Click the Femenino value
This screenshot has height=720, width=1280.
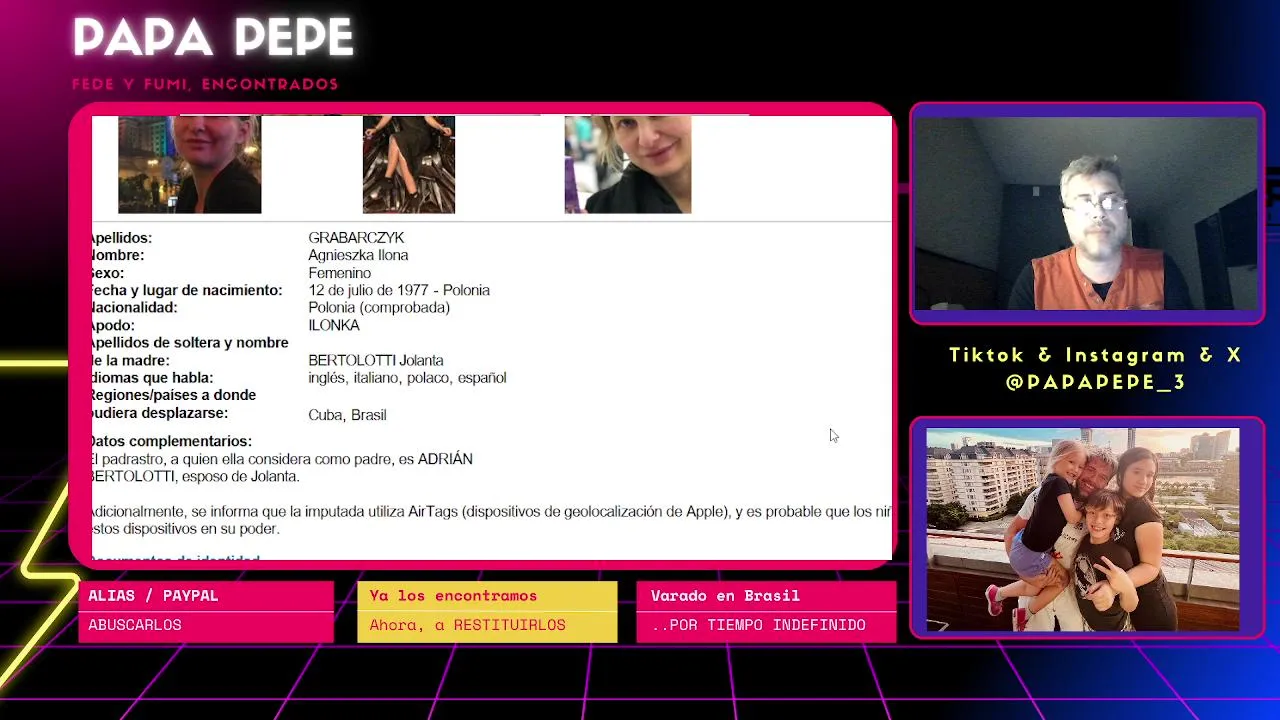click(x=339, y=273)
